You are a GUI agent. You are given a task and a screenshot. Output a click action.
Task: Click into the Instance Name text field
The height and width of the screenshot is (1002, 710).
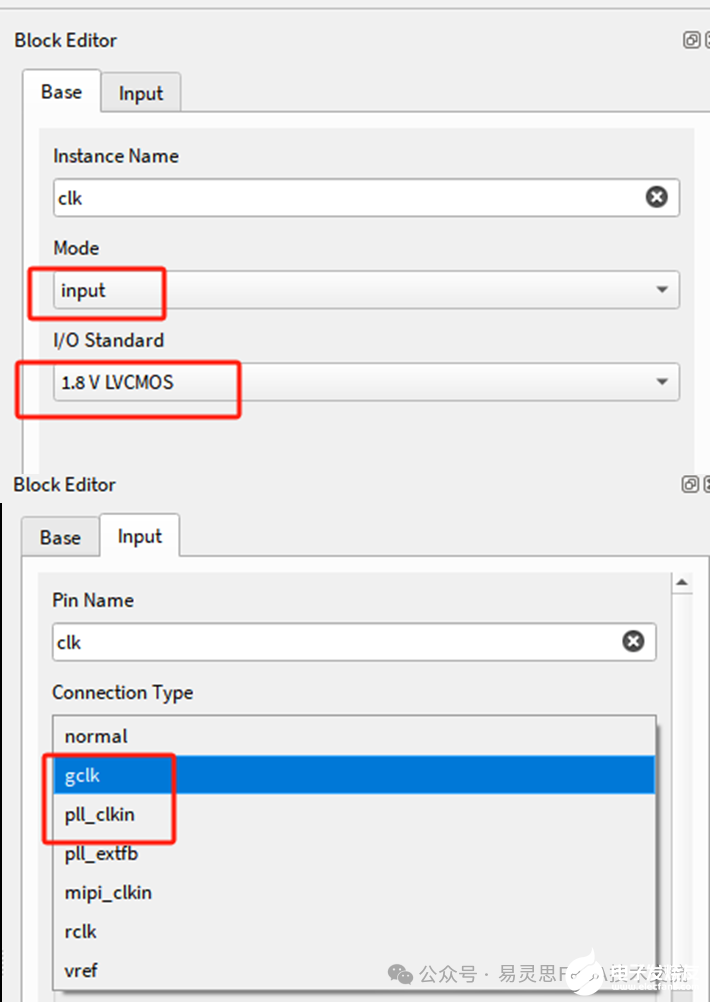(340, 198)
